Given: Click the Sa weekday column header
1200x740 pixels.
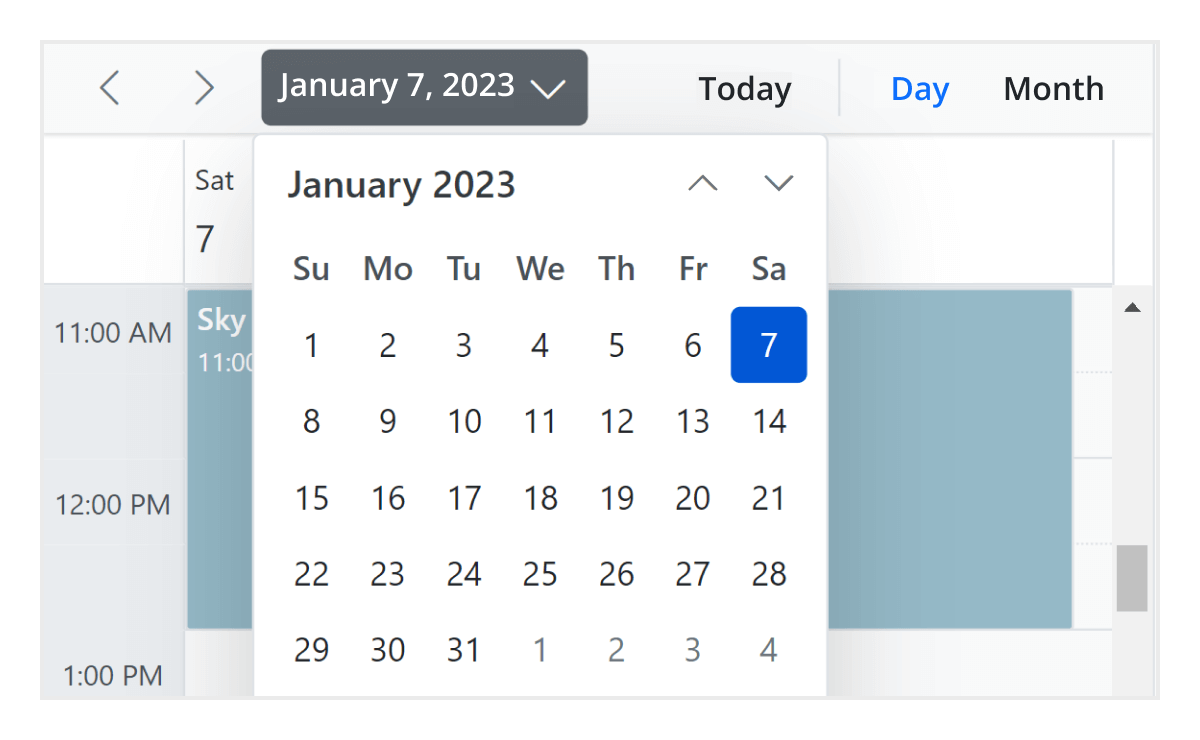Looking at the screenshot, I should click(768, 268).
